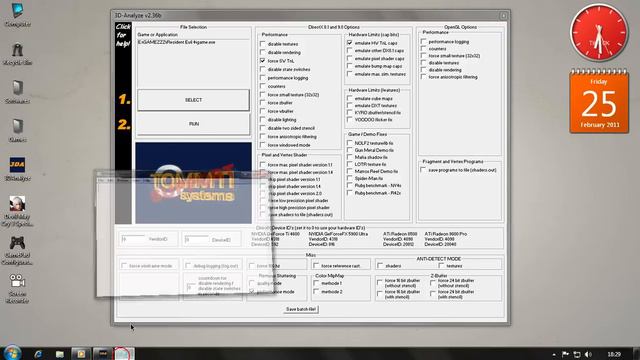Click the SELECT button
640x360 pixels.
coord(193,100)
